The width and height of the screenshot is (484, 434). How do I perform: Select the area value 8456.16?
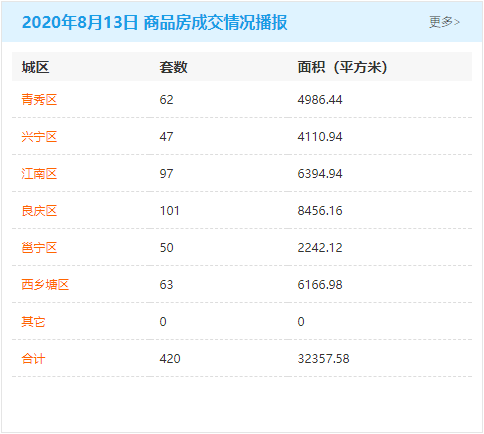click(320, 211)
